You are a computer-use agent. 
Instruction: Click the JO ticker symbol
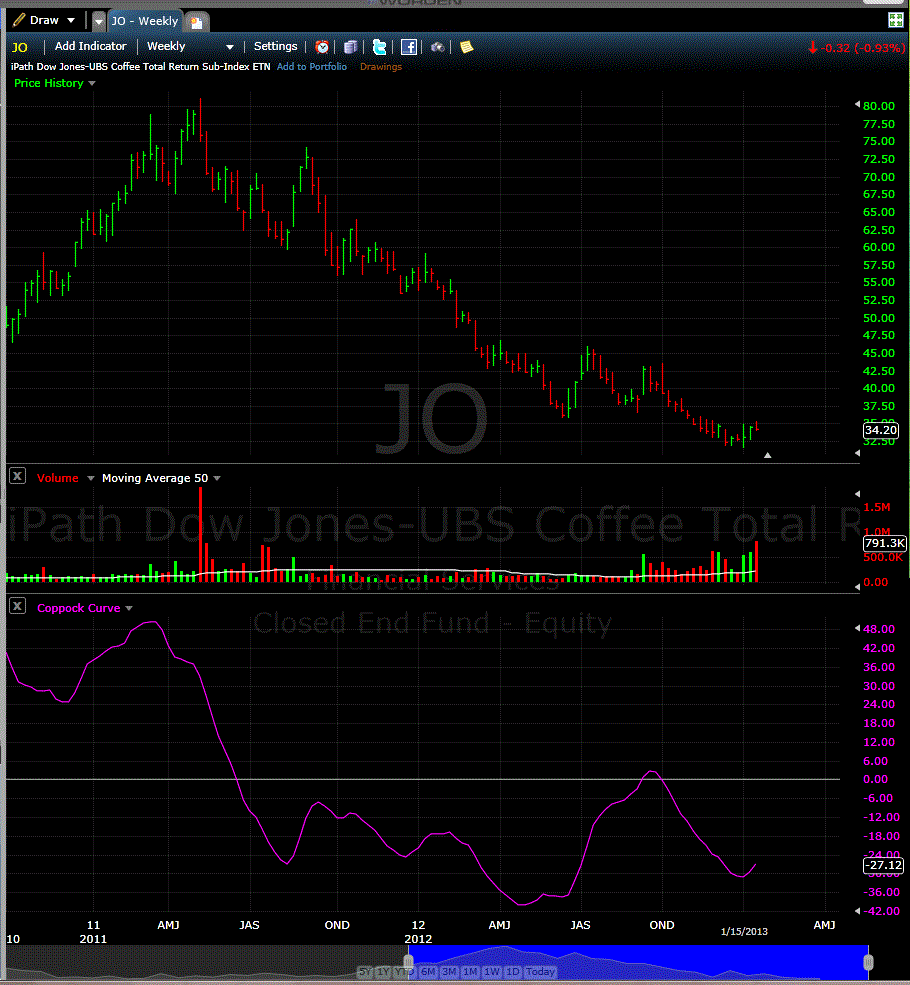pyautogui.click(x=19, y=47)
